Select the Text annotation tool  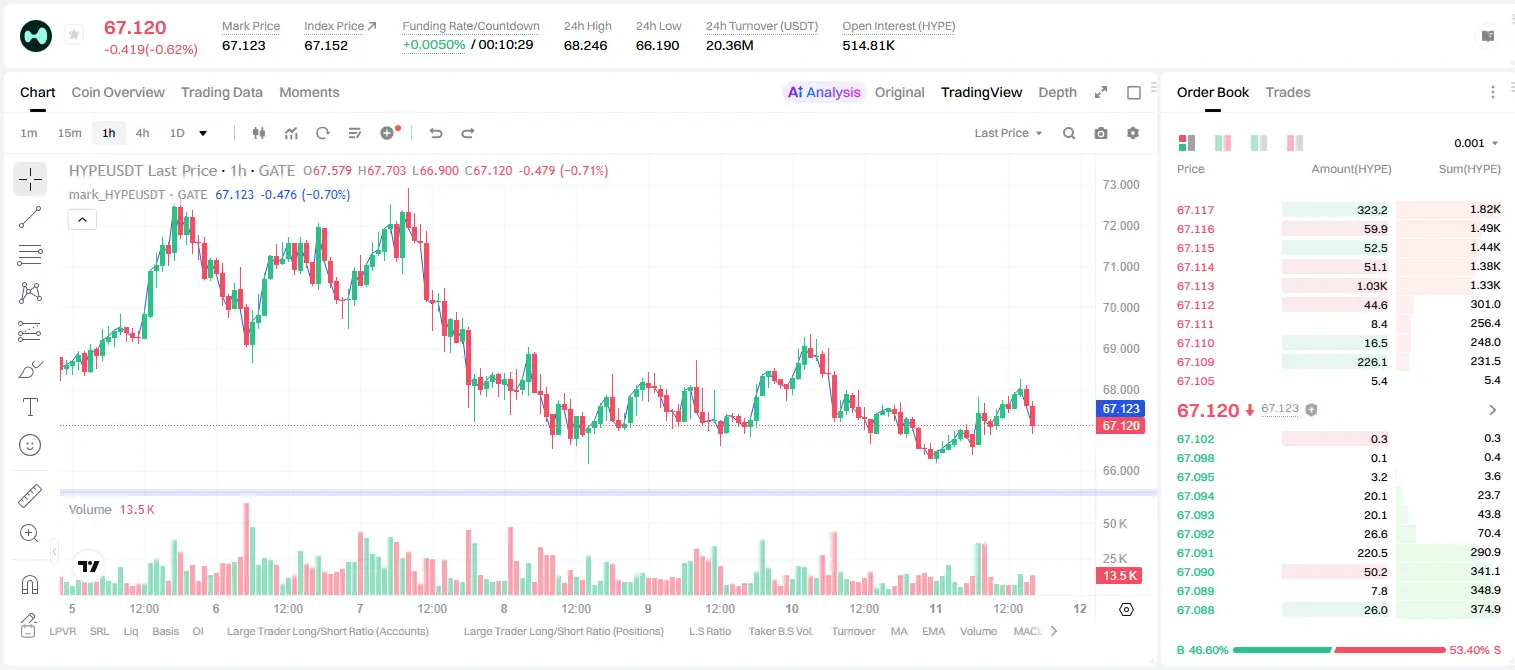30,407
